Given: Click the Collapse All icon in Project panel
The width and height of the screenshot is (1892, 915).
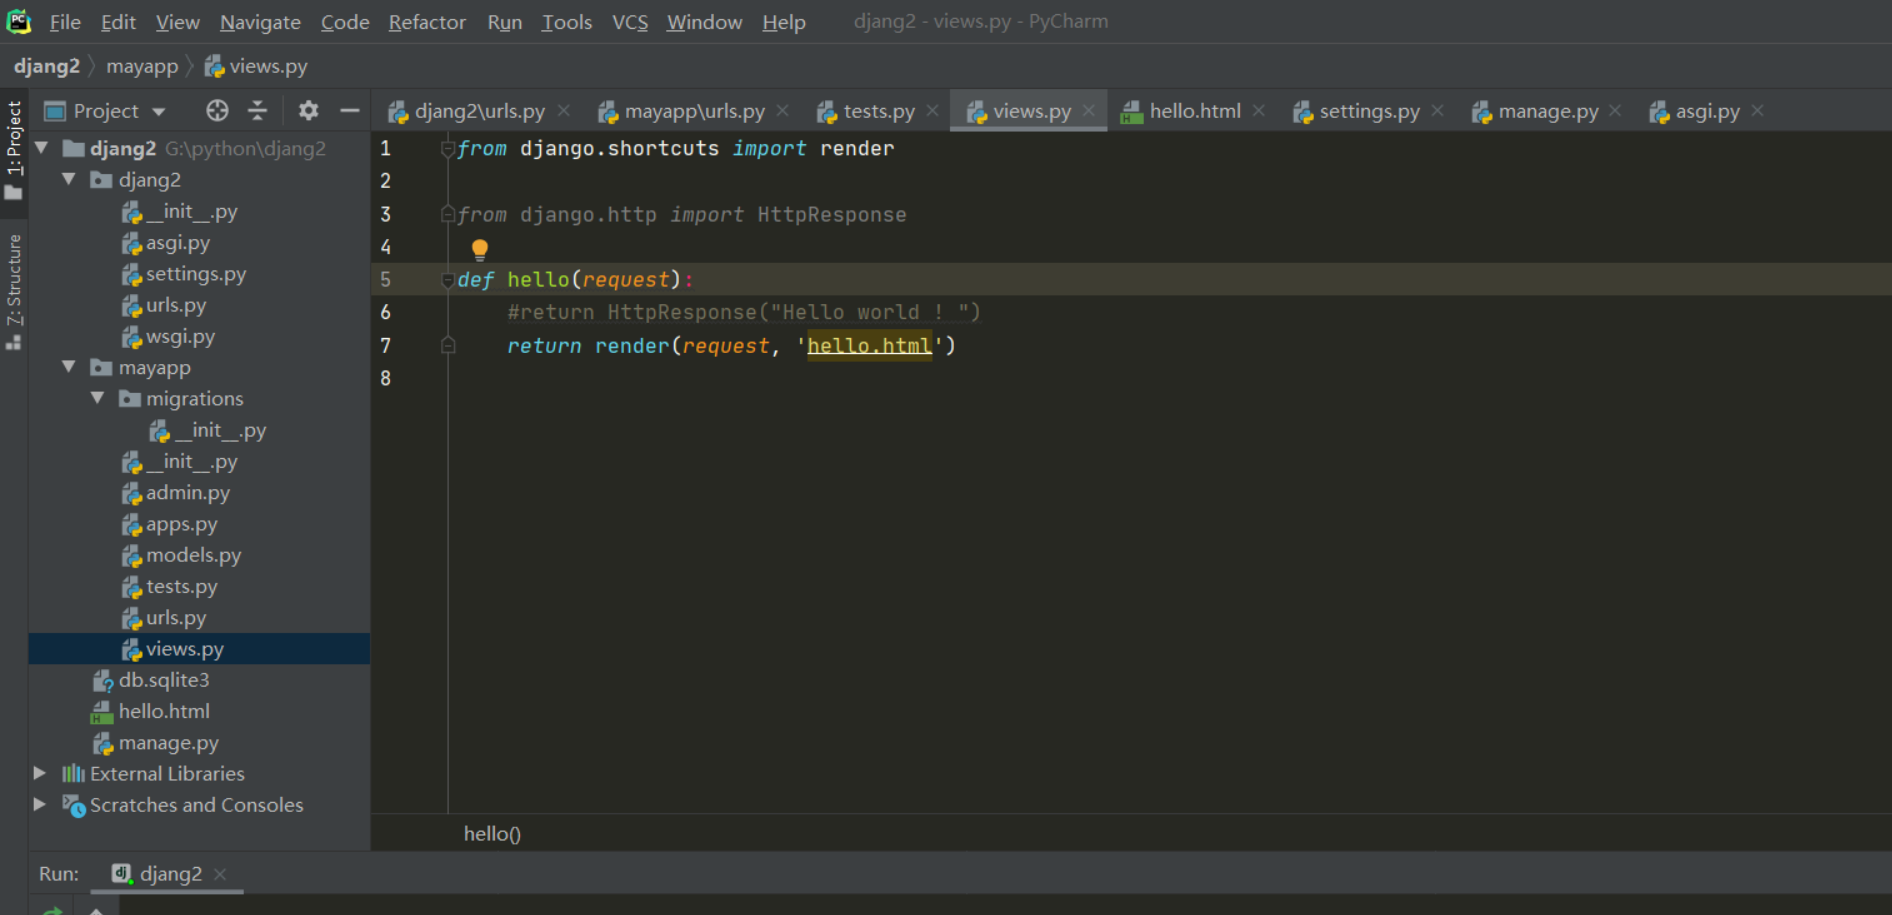Looking at the screenshot, I should (258, 111).
